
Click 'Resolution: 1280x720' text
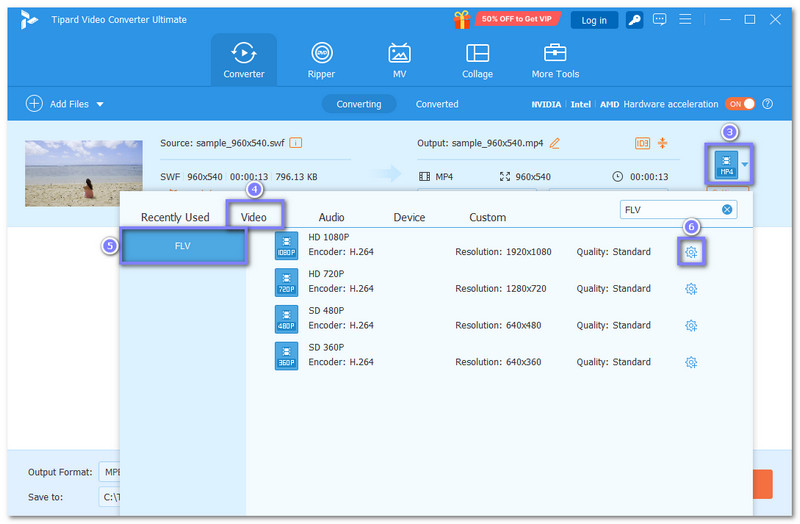click(501, 289)
